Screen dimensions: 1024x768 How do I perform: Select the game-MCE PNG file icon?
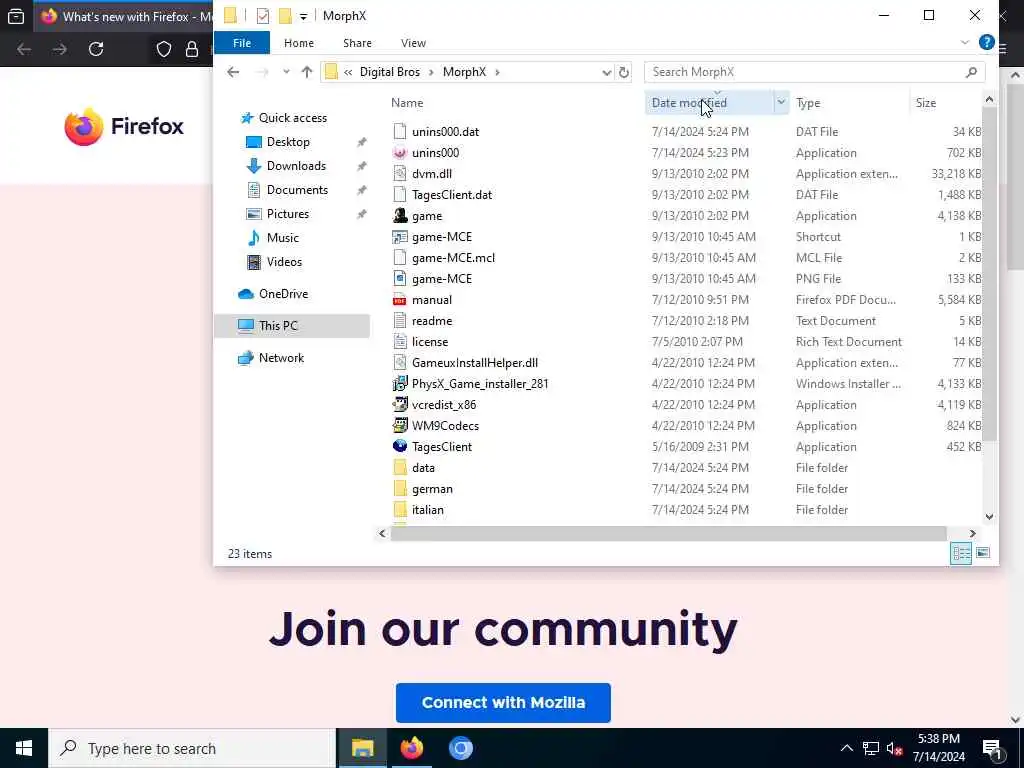pyautogui.click(x=400, y=279)
